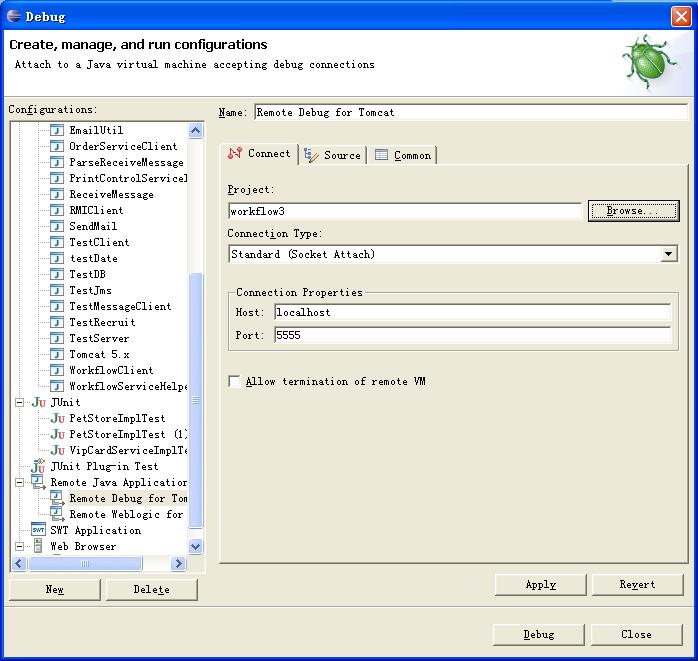Click the ReceiveMessage Java config icon

click(57, 194)
